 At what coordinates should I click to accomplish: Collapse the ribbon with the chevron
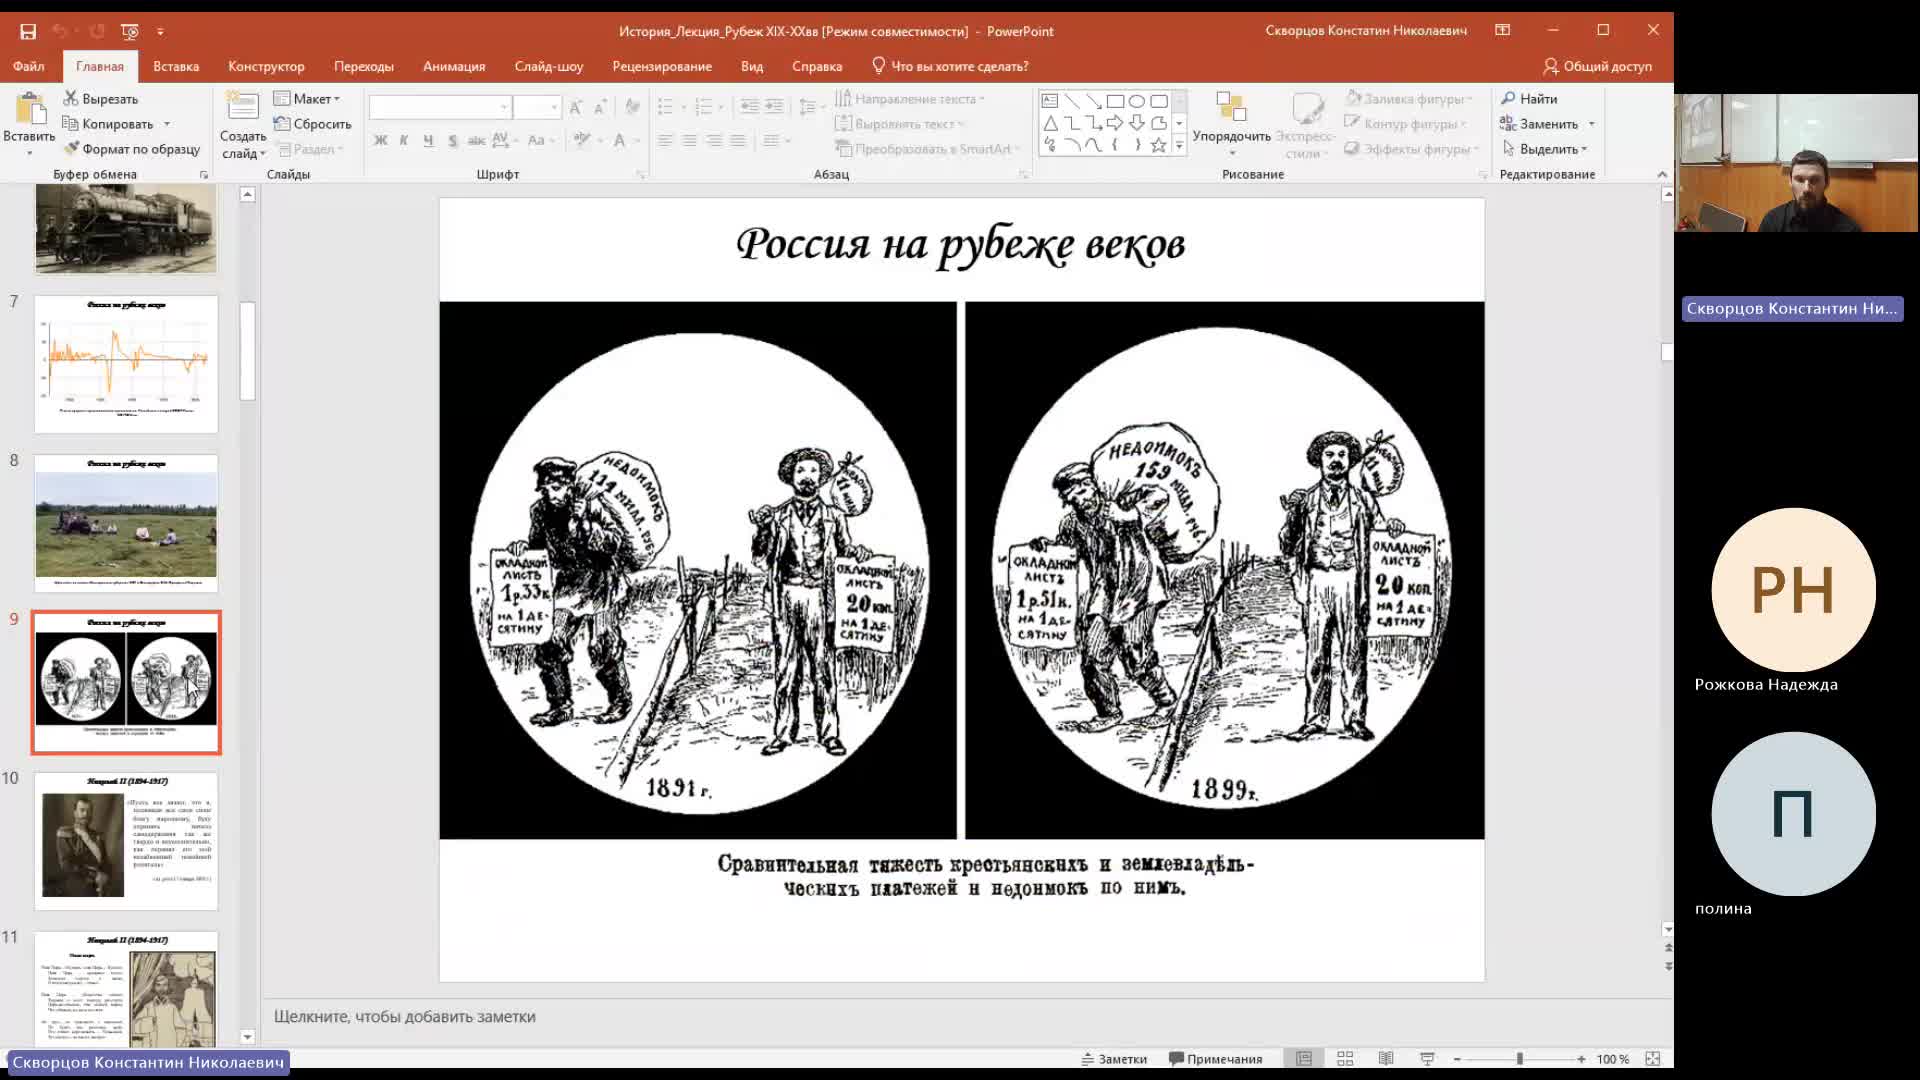pos(1662,174)
